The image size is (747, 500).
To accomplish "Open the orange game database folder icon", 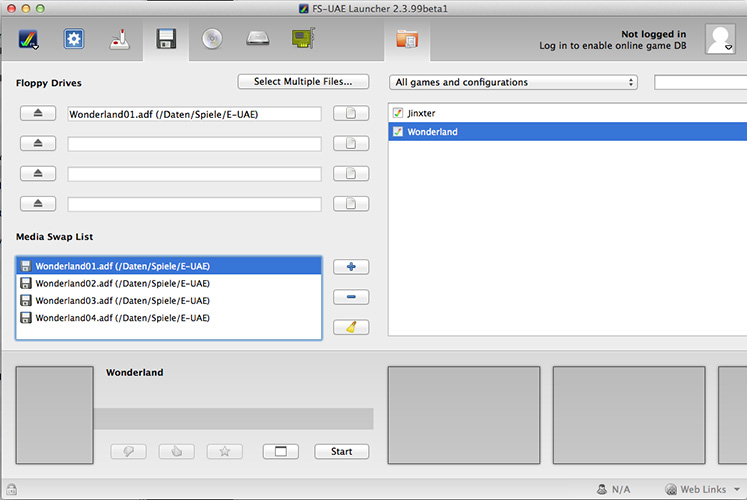I will click(407, 40).
